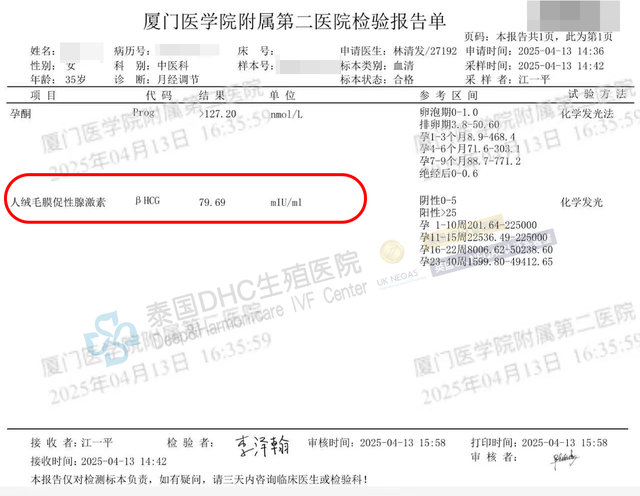Click the mIU/ml unit text
This screenshot has height=496, width=640.
pos(288,202)
